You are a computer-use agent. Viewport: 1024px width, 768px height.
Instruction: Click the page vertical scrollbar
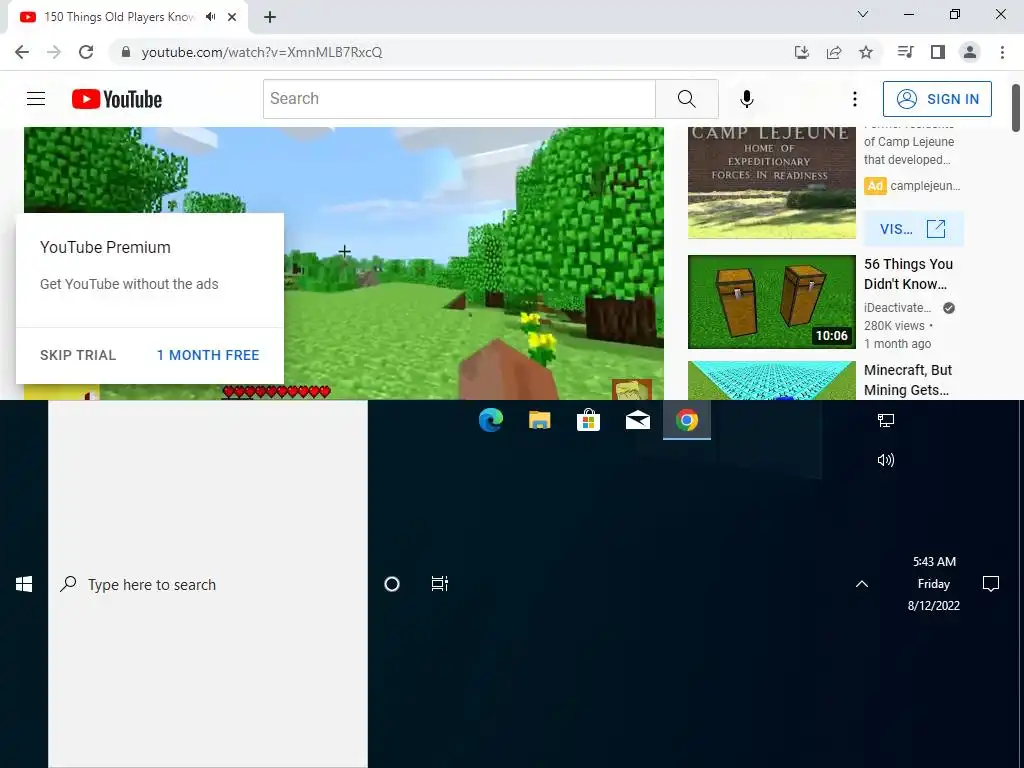(1016, 107)
